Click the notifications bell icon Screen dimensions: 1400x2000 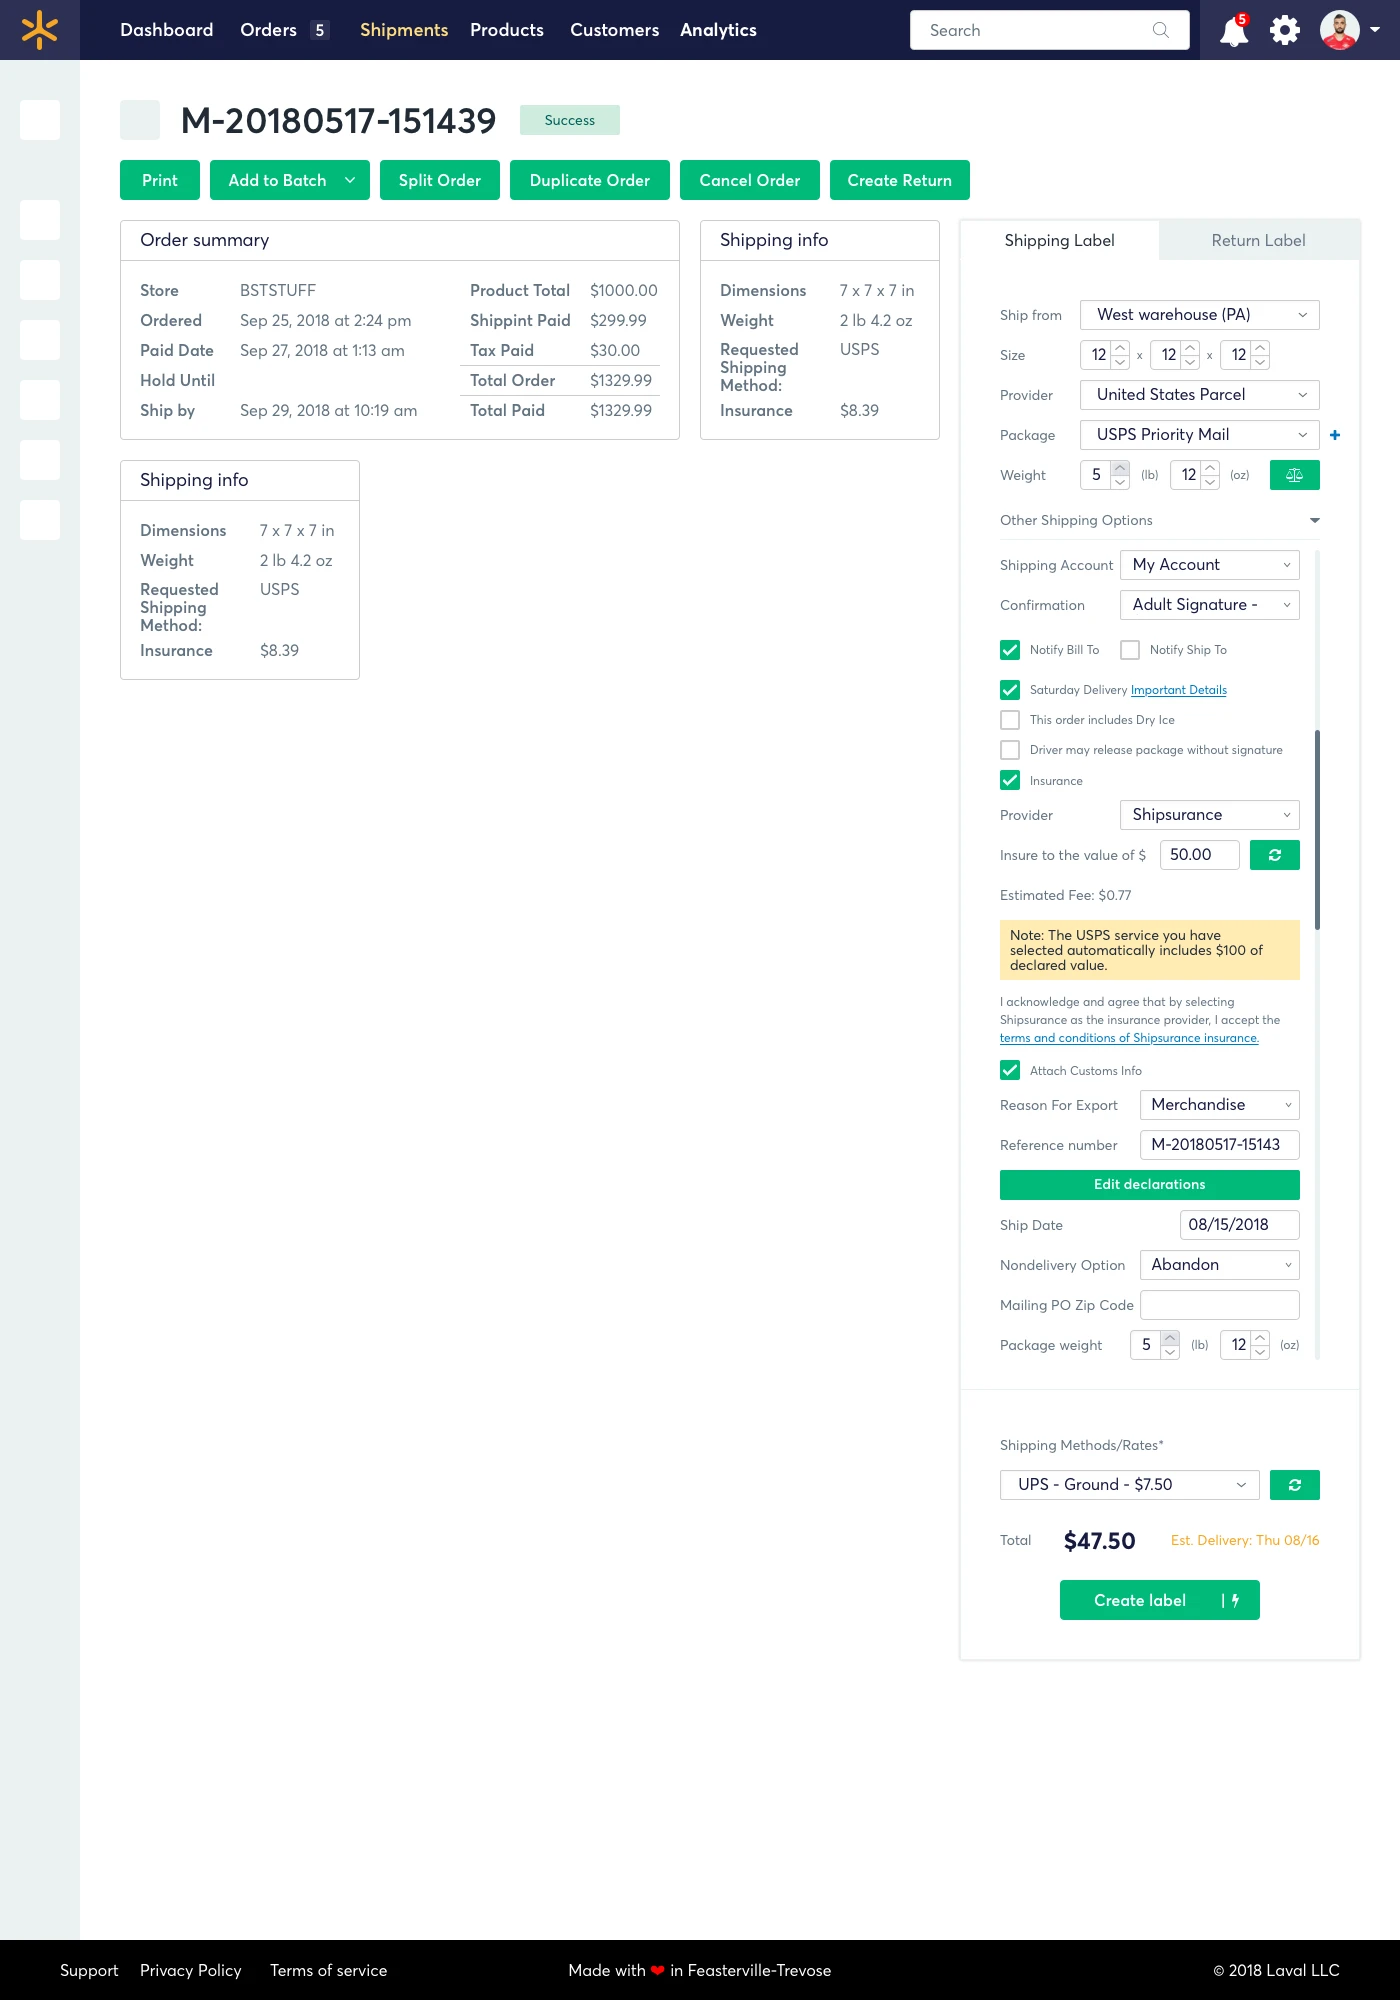pos(1234,31)
